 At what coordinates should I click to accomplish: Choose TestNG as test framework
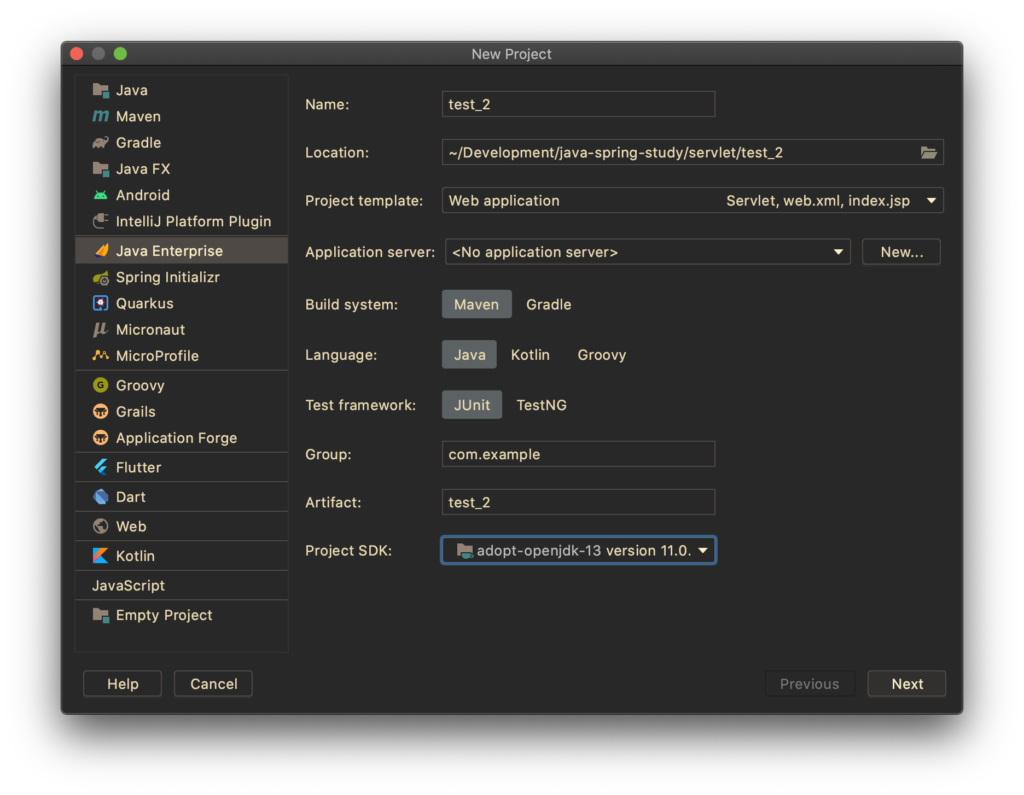(541, 405)
